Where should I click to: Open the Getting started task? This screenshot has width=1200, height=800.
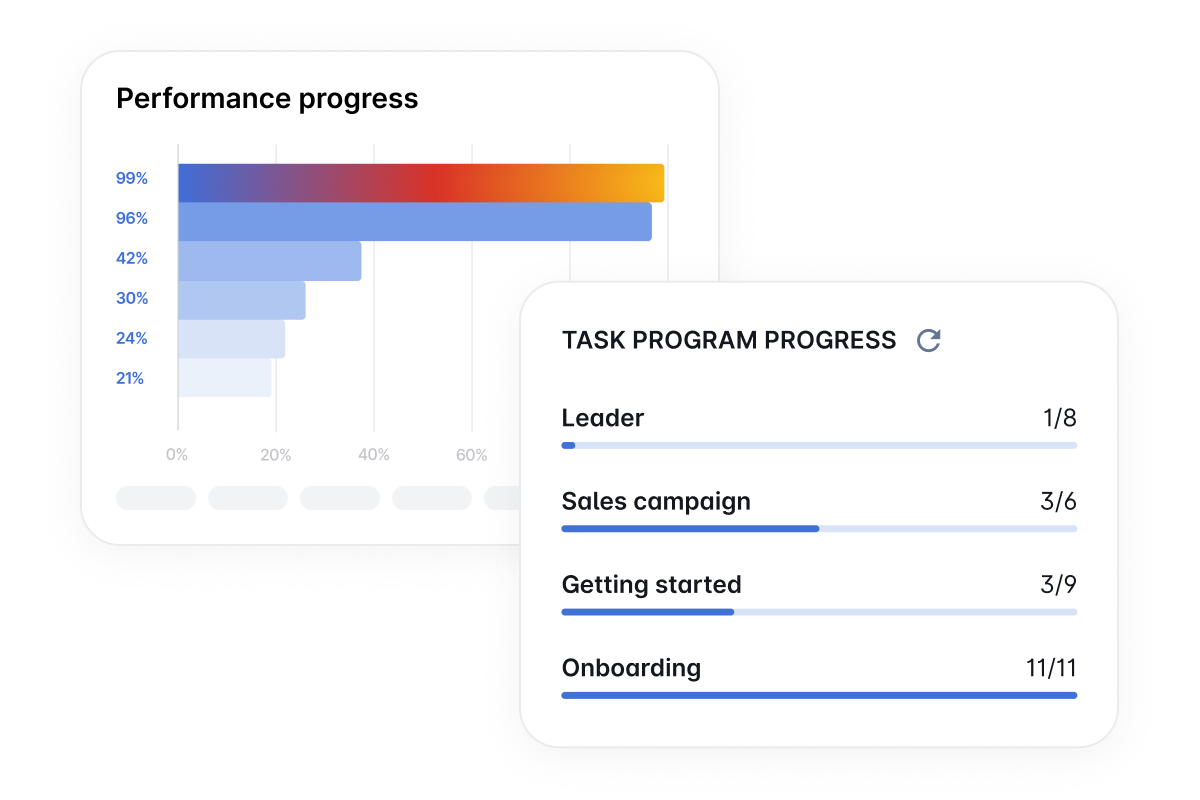point(651,584)
